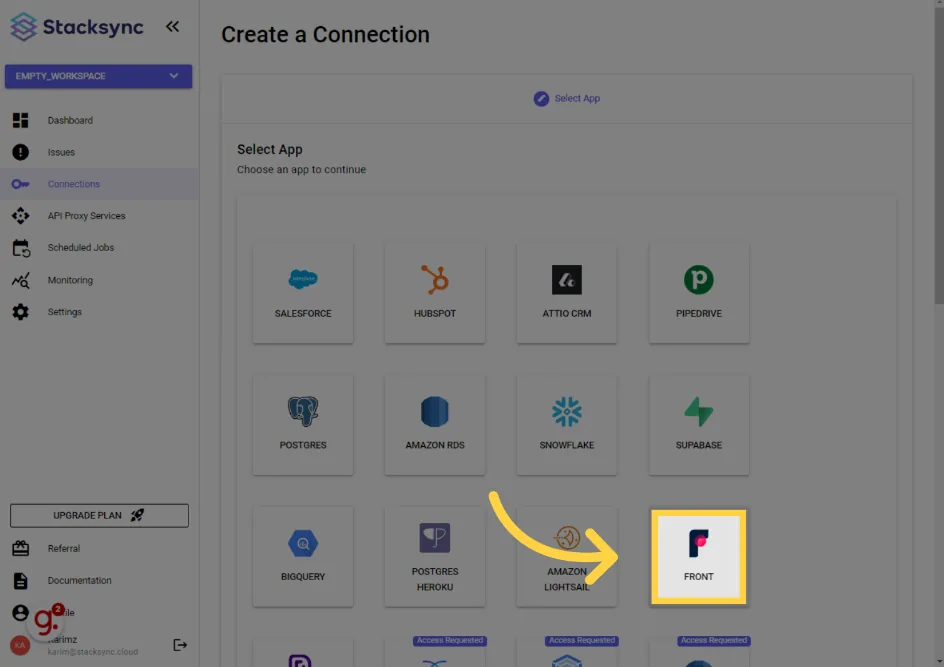
Task: Click the Scheduled Jobs calendar icon
Action: coord(21,248)
